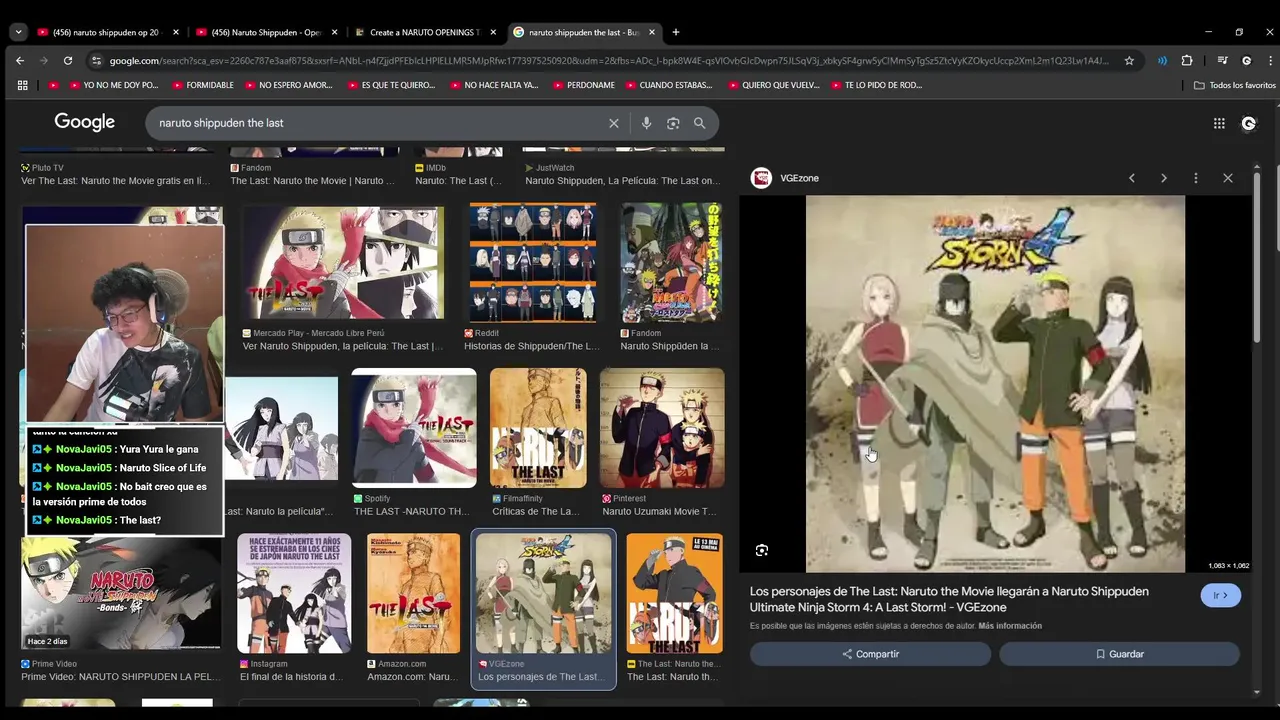Click the 'Compartir' share button
Image resolution: width=1280 pixels, height=720 pixels.
coord(870,654)
